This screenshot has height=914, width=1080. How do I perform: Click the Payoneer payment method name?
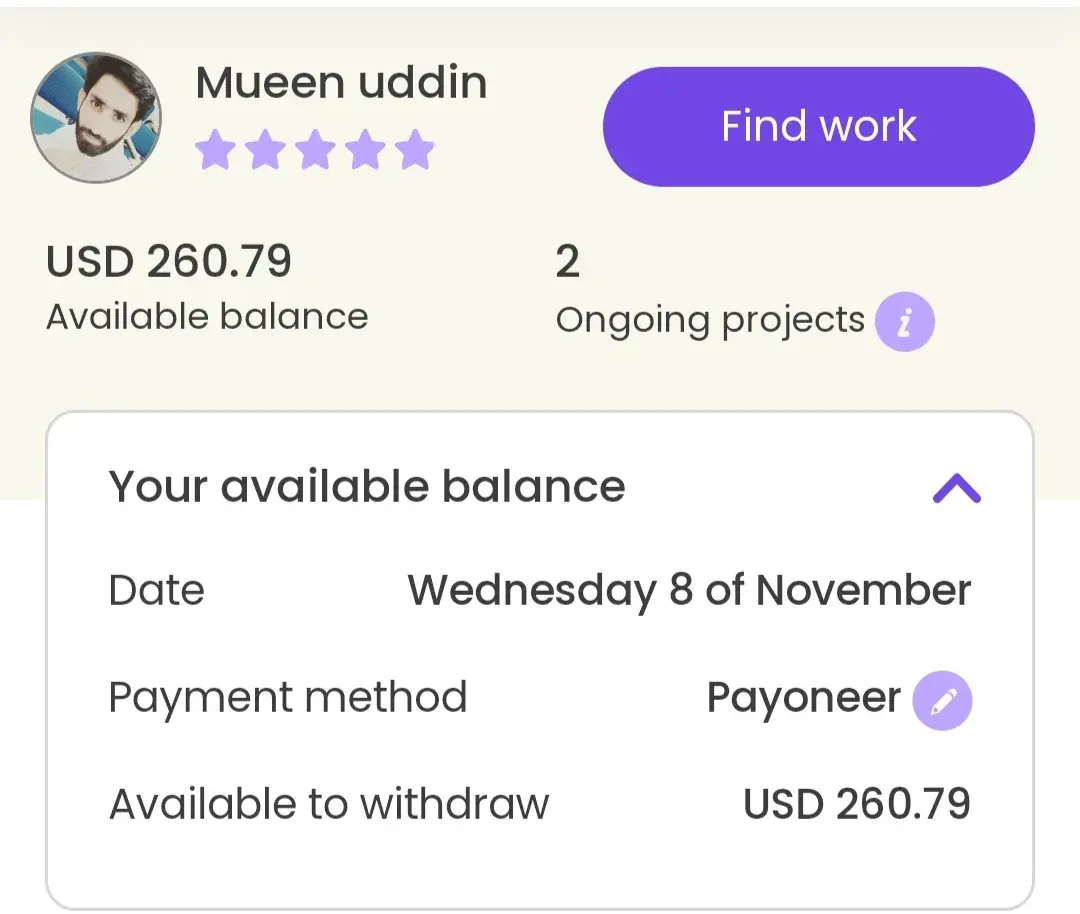(x=803, y=698)
